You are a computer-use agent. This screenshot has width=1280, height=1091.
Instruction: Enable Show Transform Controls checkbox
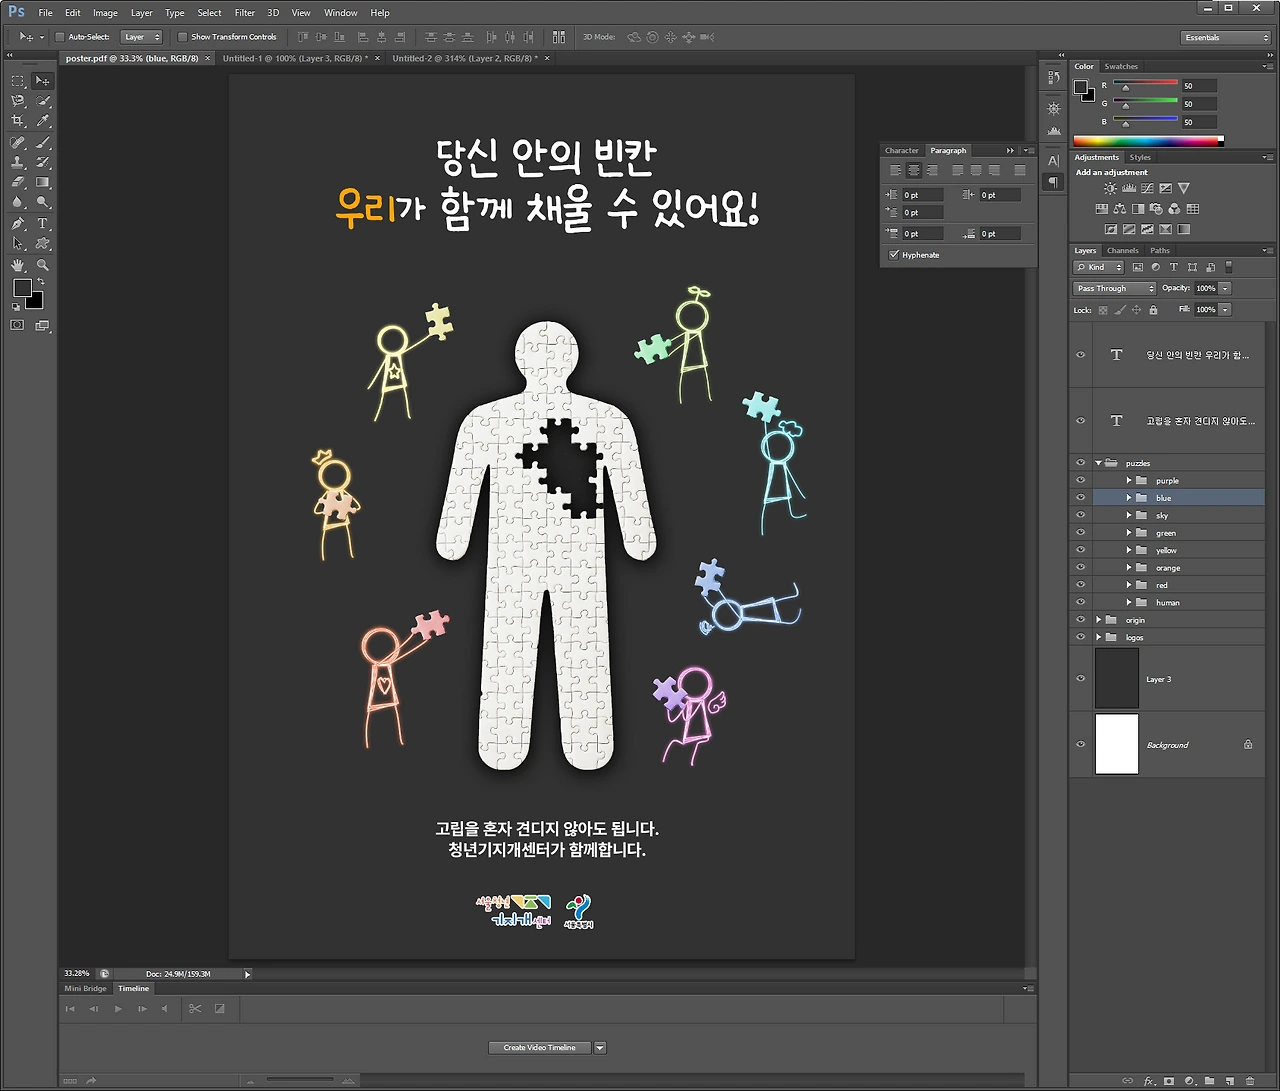click(182, 37)
